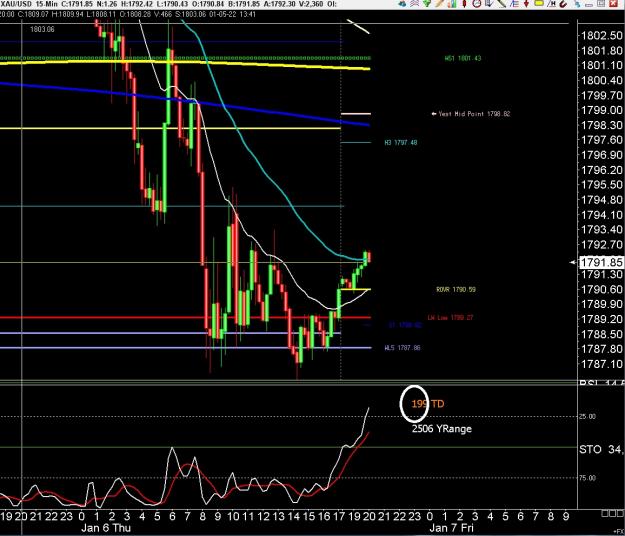Click the 25.00 stochastic level label
625x536 pixels.
tap(587, 416)
